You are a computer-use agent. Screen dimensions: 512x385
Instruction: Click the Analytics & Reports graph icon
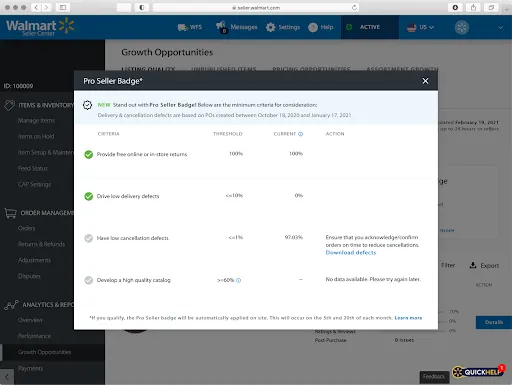pyautogui.click(x=11, y=305)
